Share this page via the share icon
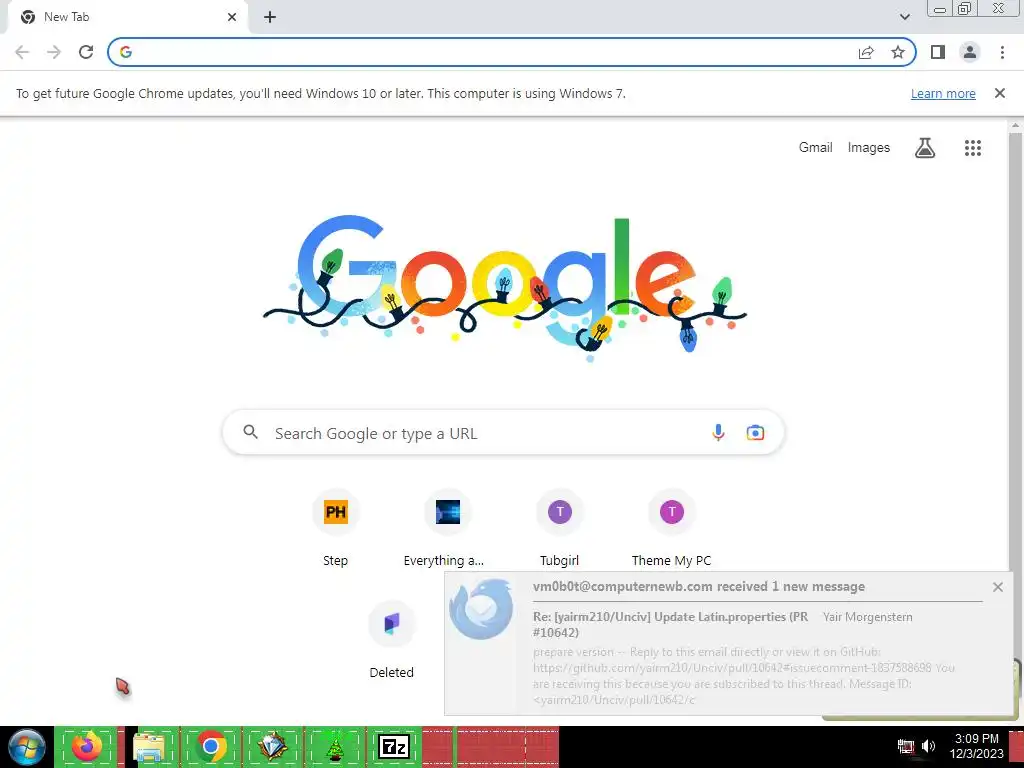 click(866, 52)
